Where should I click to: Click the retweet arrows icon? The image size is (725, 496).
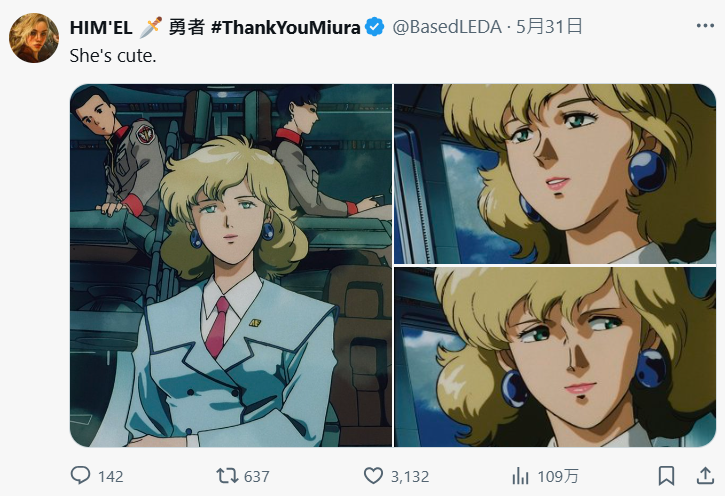coord(227,476)
